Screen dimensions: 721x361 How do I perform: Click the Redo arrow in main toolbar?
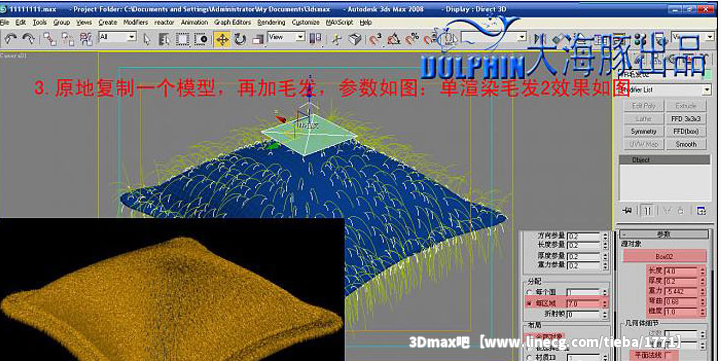[29, 40]
